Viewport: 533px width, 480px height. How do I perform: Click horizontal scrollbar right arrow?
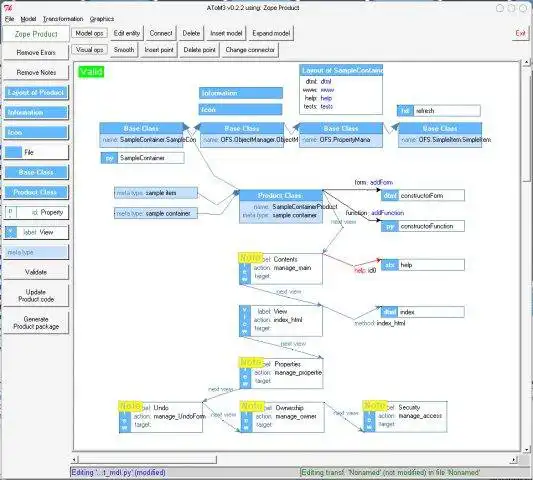pyautogui.click(x=514, y=460)
